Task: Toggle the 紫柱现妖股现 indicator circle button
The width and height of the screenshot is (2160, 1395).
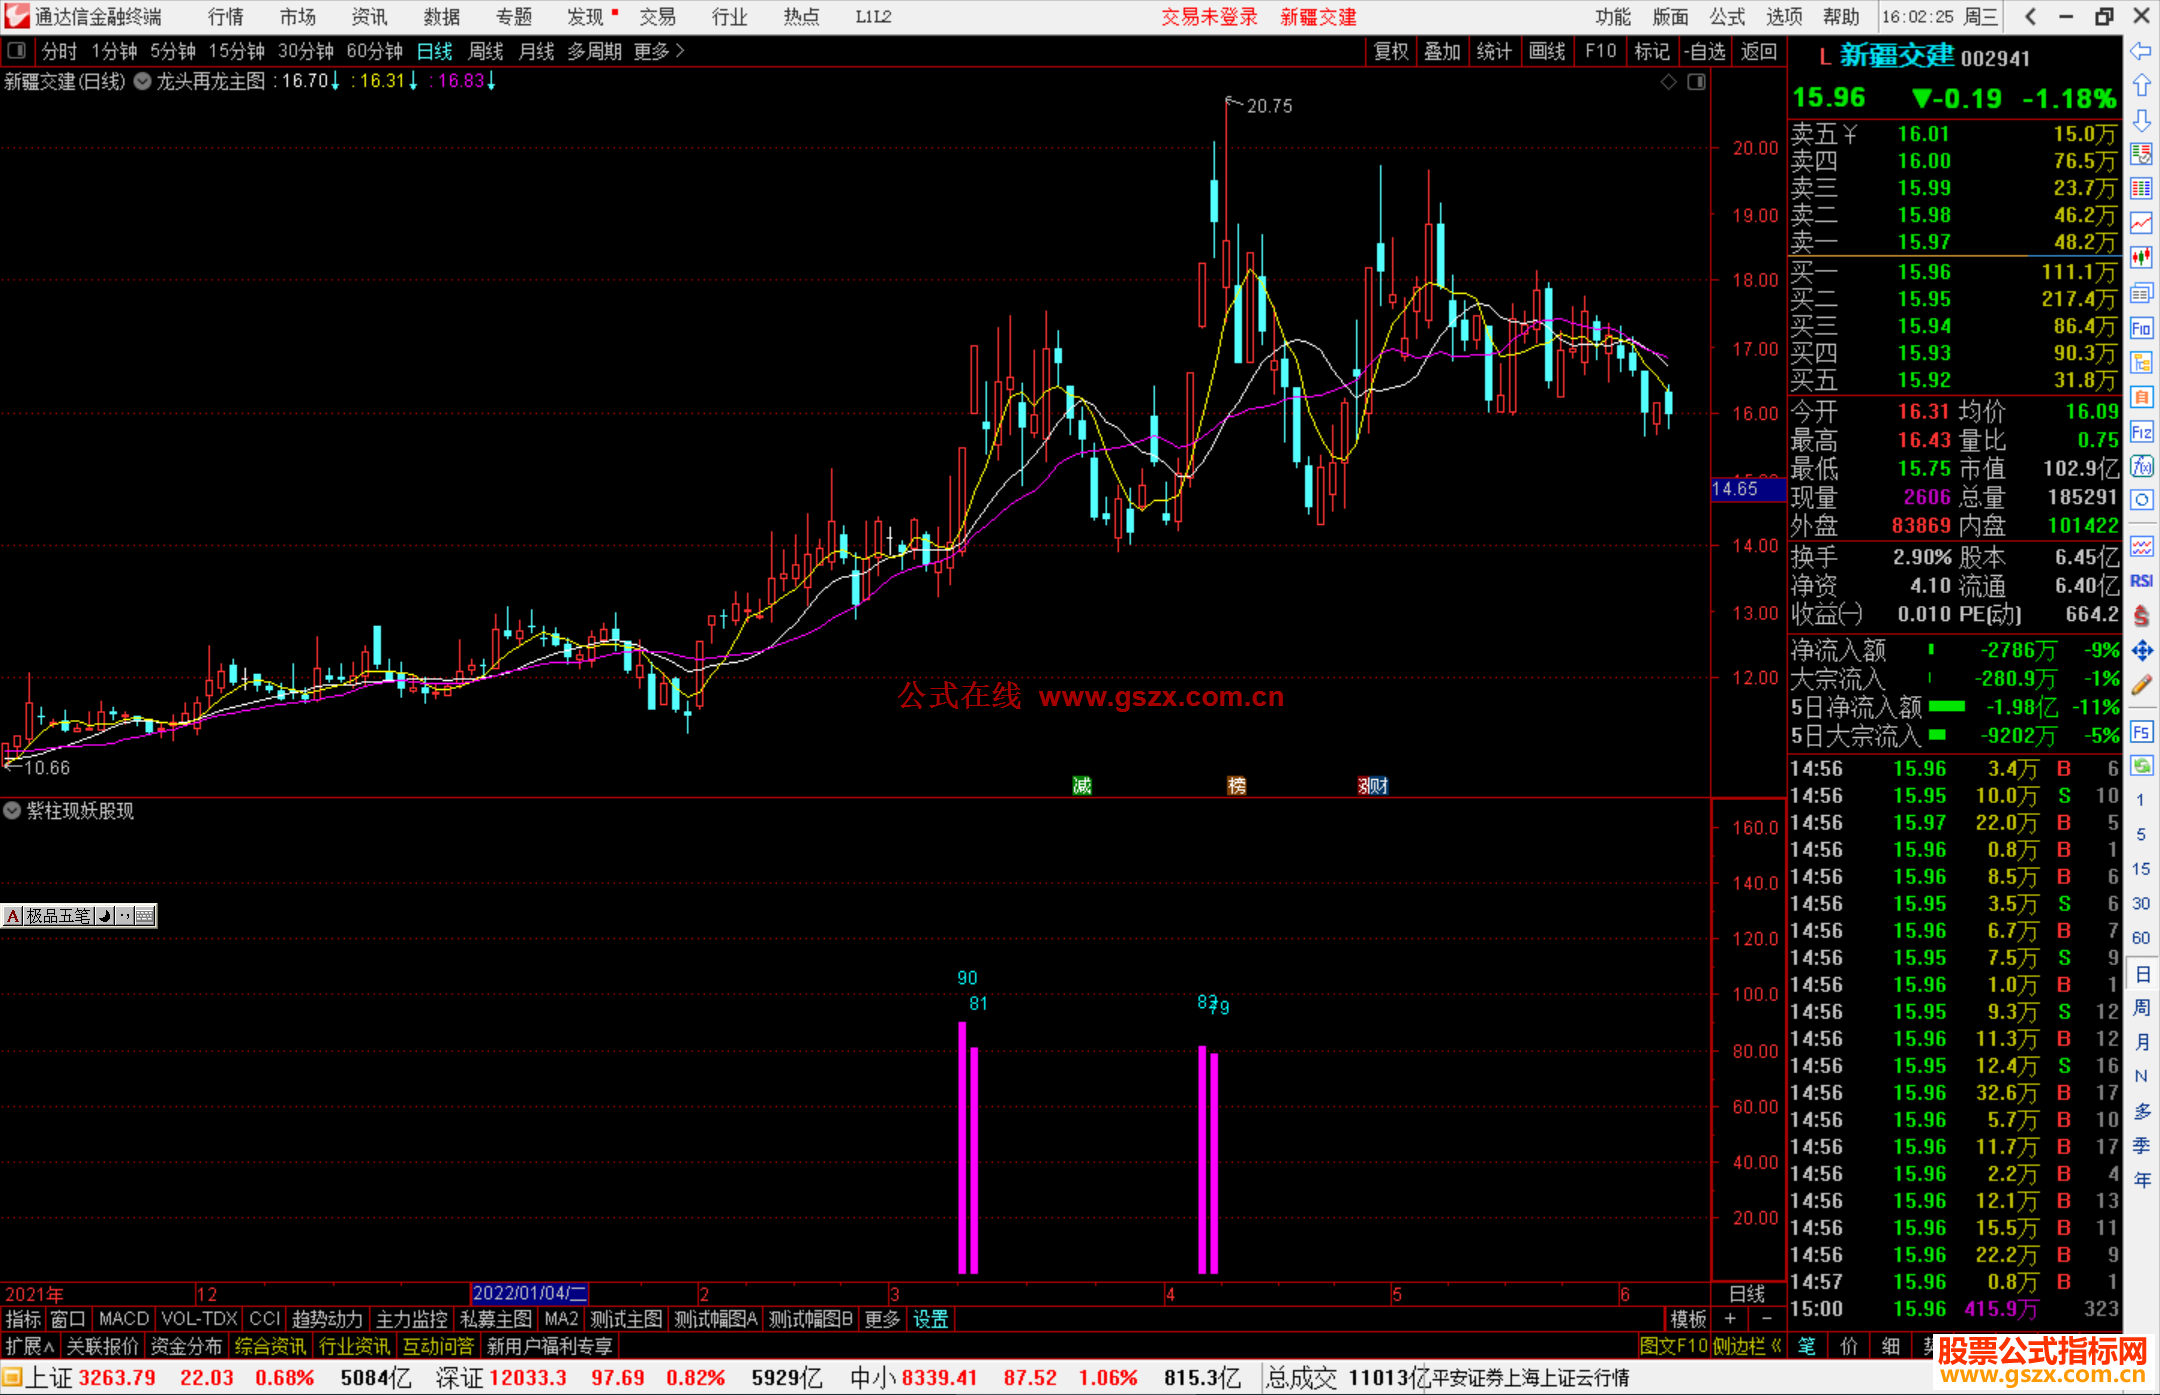Action: click(12, 811)
